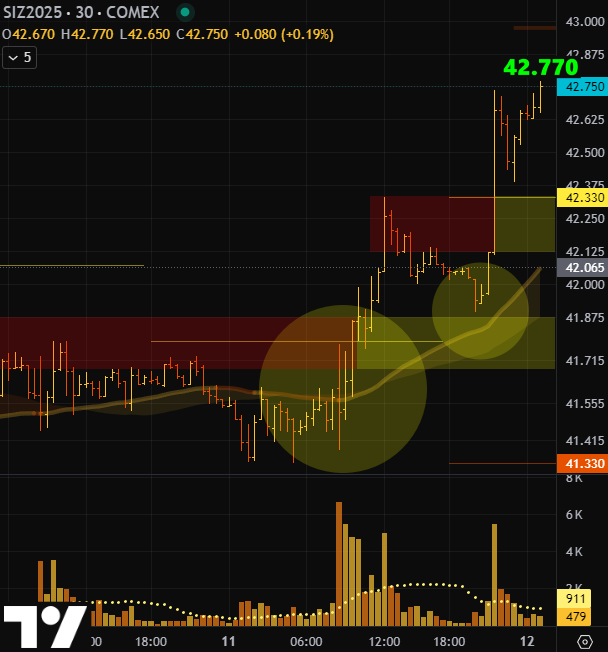Click the date label 12 on time axis
The height and width of the screenshot is (652, 608).
tap(527, 642)
